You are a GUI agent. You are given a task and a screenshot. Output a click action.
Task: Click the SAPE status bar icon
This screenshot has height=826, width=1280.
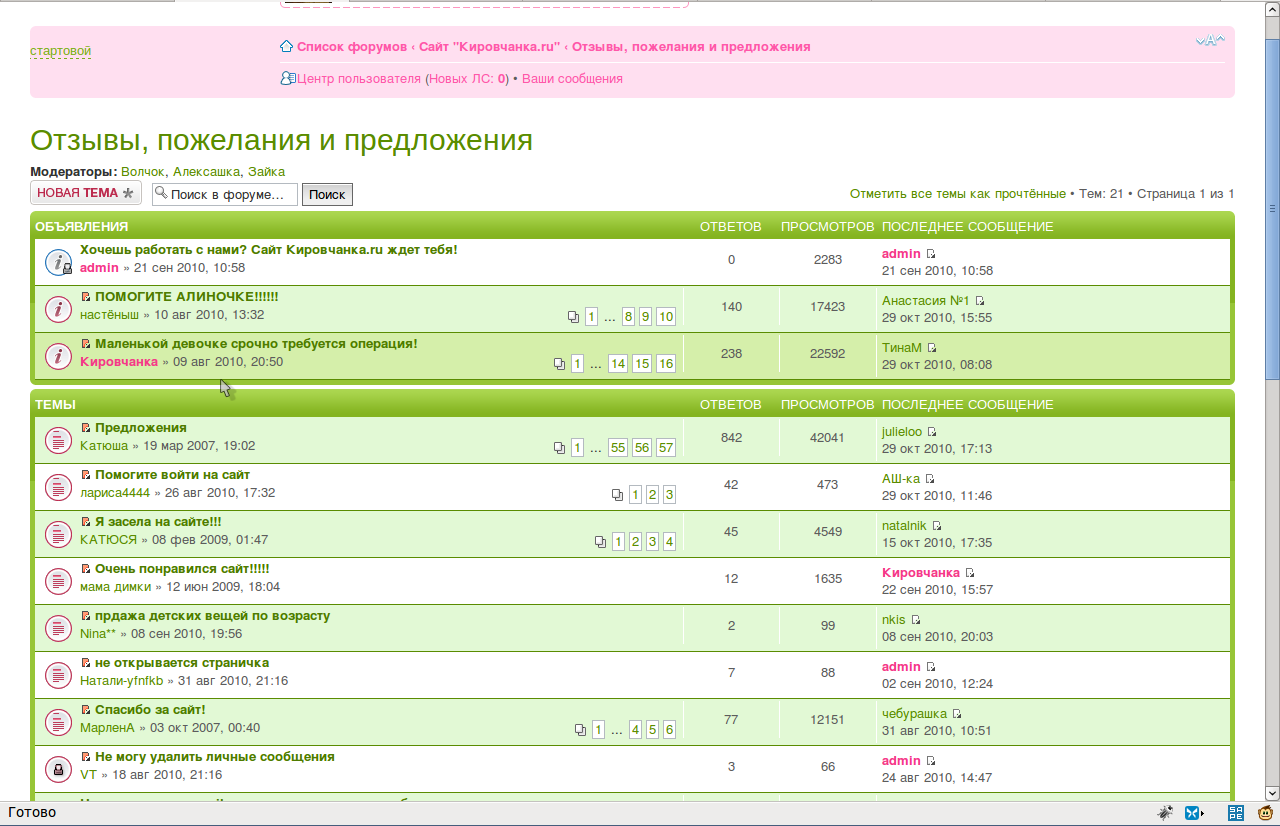pyautogui.click(x=1236, y=812)
